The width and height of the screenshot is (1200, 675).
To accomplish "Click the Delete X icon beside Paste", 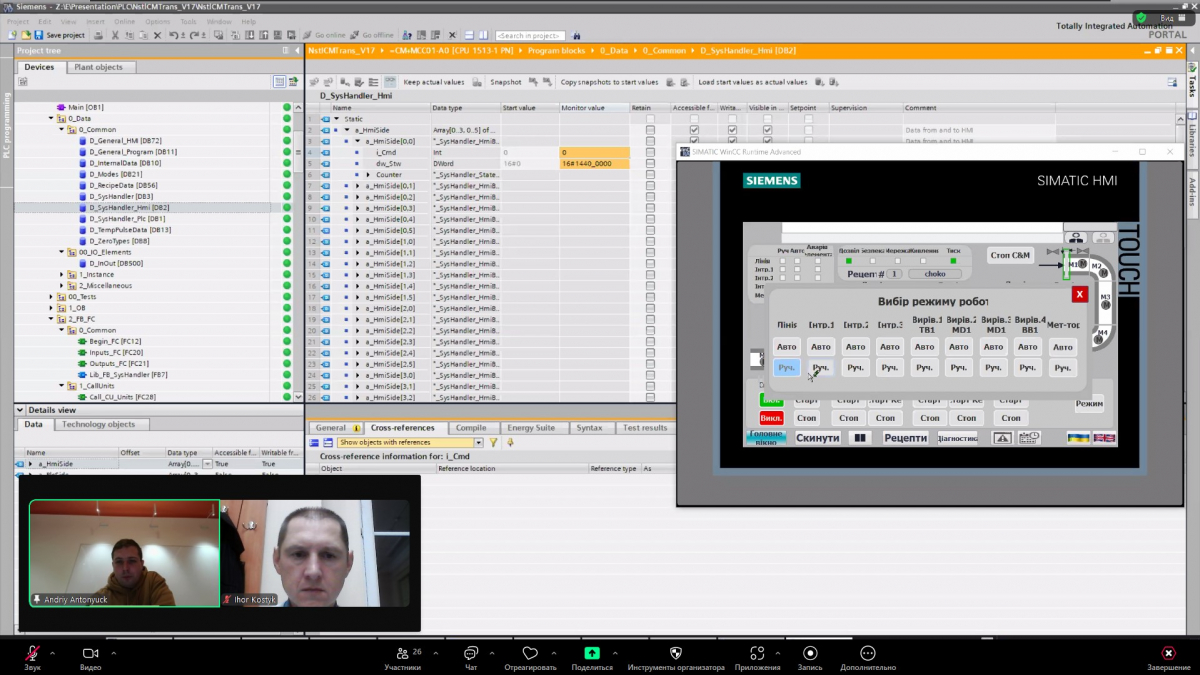I will click(157, 35).
